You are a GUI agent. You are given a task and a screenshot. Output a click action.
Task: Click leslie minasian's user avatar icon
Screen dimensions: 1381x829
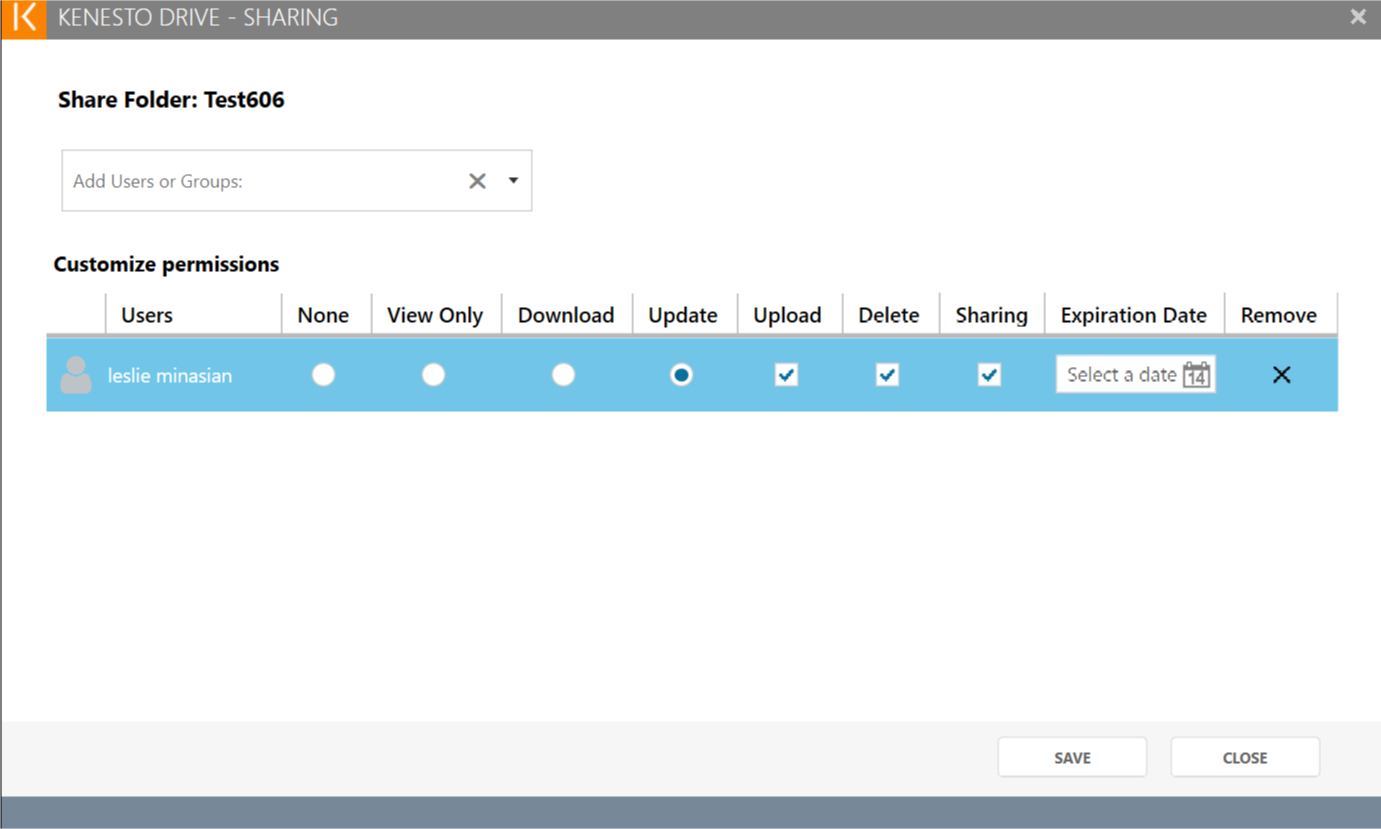pyautogui.click(x=76, y=375)
